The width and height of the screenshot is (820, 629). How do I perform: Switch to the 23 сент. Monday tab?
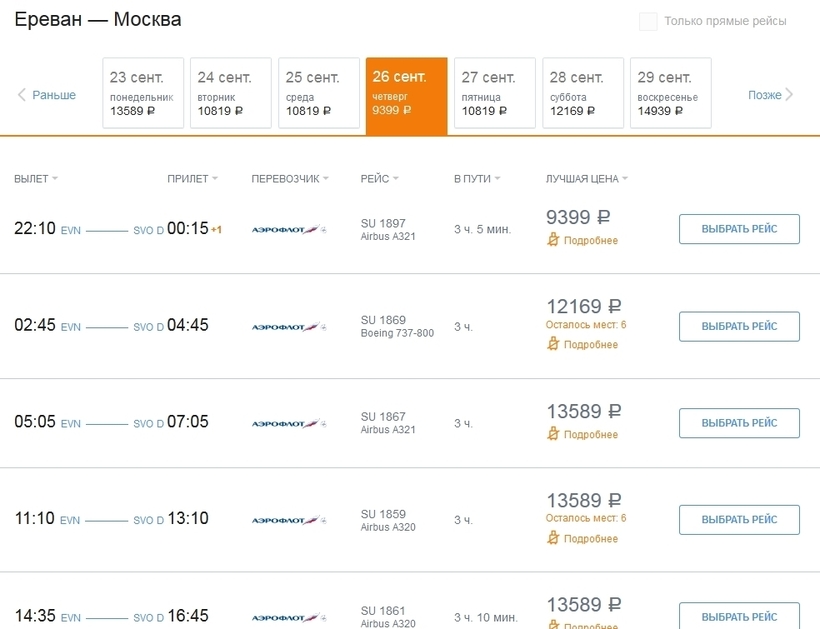click(x=143, y=93)
